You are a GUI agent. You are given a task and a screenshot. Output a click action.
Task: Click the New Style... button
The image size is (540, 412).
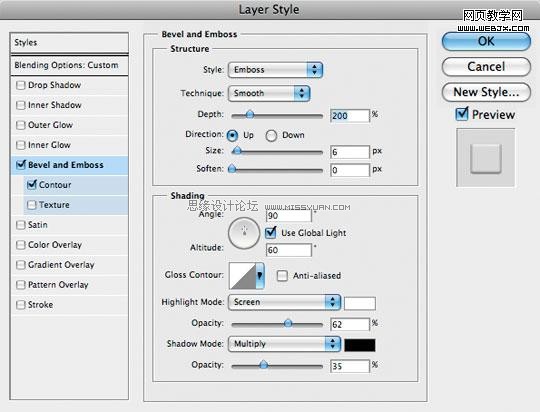(x=486, y=92)
